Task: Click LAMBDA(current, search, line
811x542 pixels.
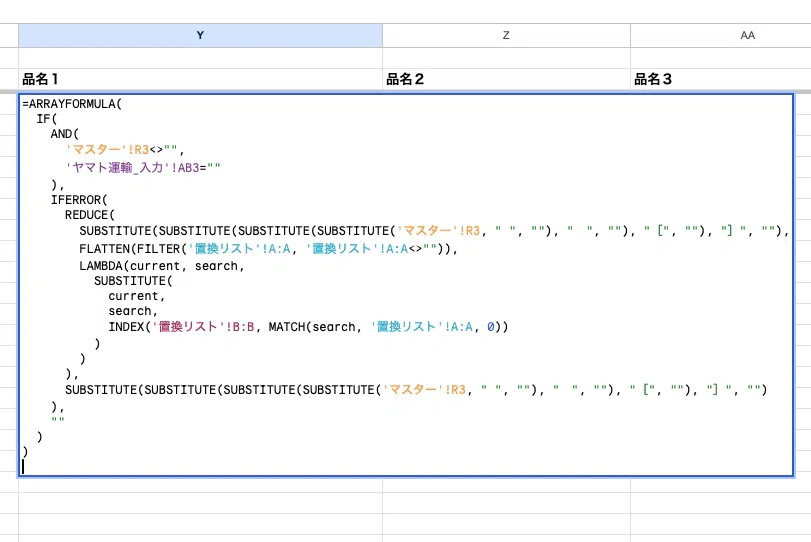Action: click(161, 266)
